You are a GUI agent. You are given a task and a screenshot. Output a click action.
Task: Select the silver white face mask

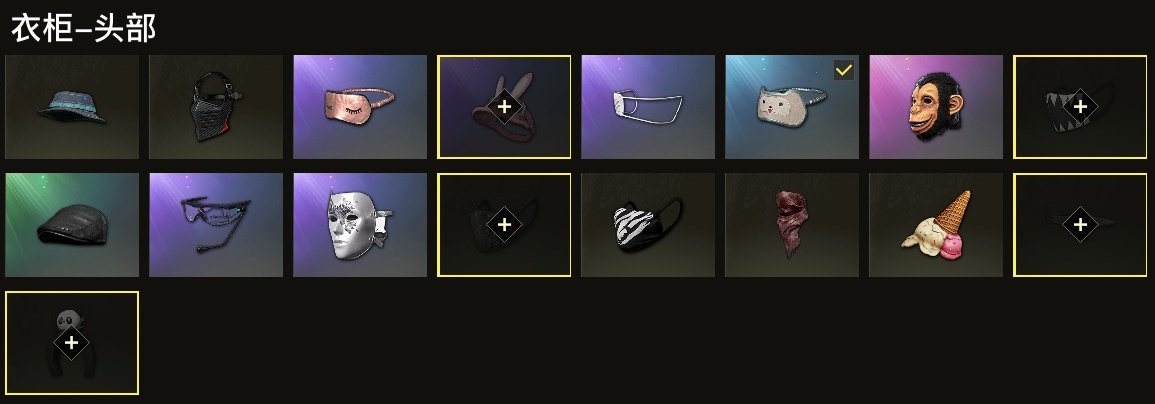[360, 225]
